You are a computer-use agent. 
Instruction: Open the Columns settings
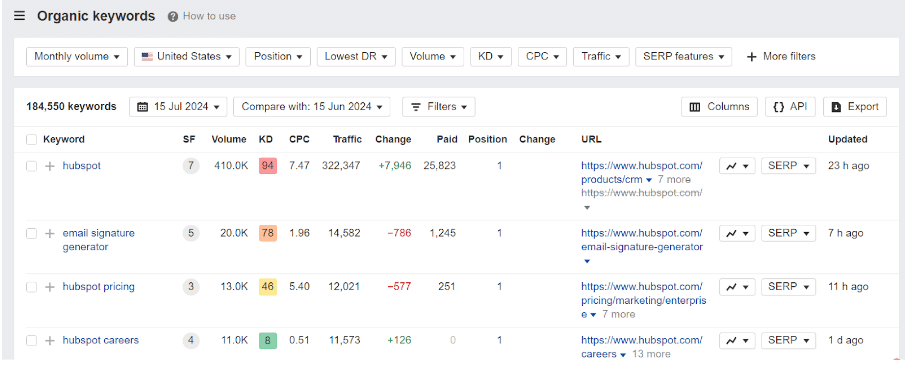point(719,107)
